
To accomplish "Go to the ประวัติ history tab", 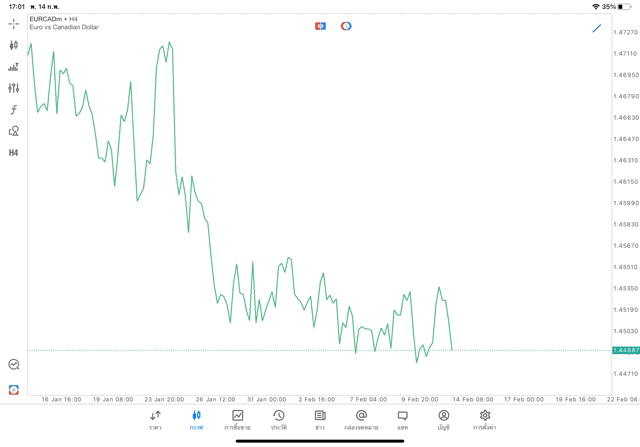I will coord(278,419).
